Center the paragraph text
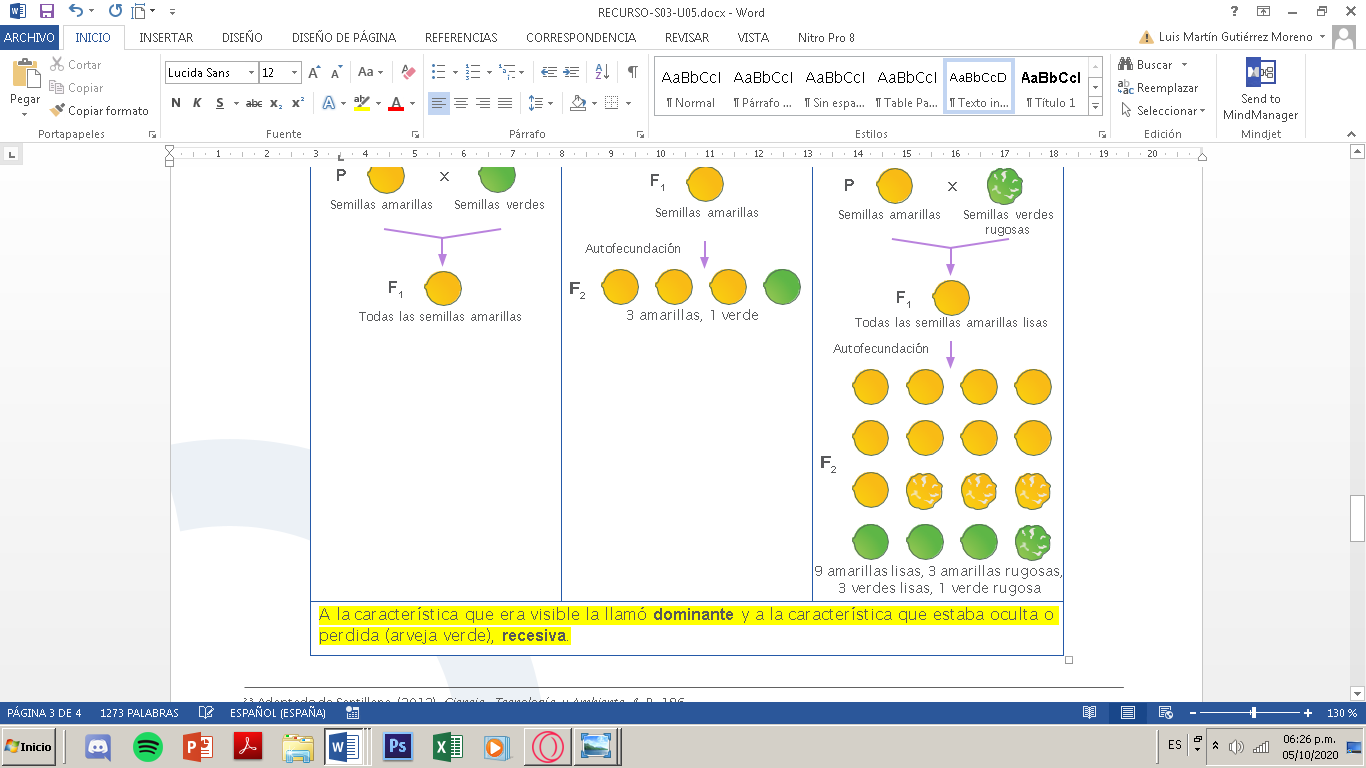 point(461,103)
